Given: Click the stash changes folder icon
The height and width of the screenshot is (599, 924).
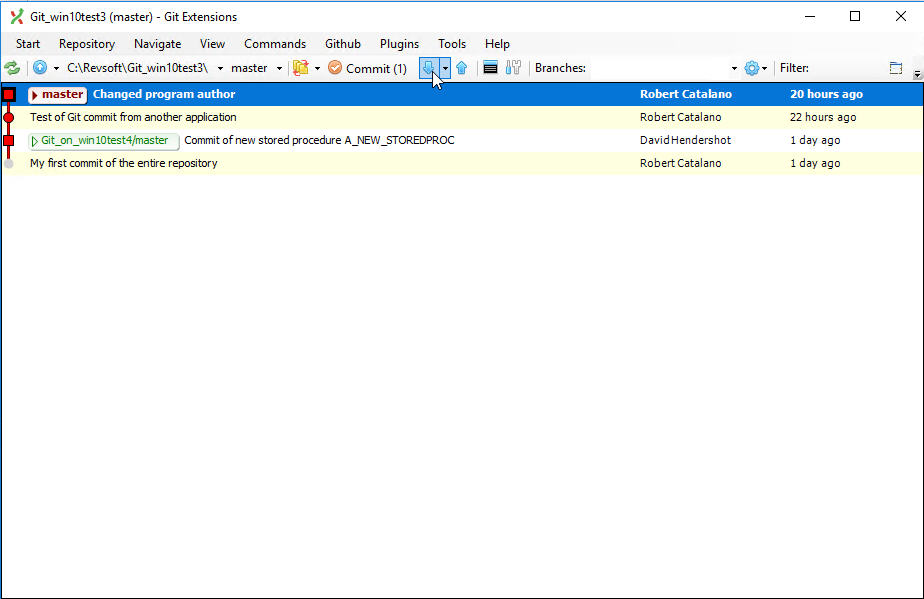Looking at the screenshot, I should 301,68.
